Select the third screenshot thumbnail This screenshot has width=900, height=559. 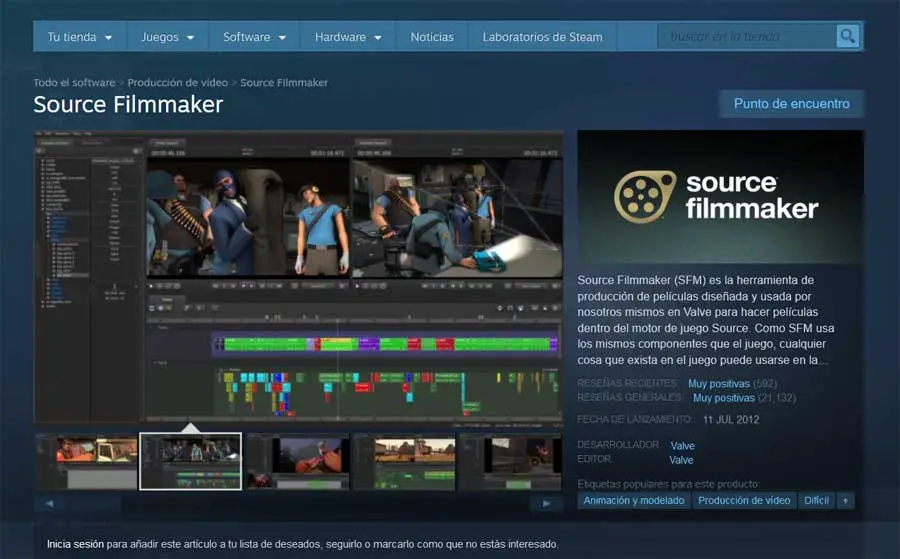298,461
